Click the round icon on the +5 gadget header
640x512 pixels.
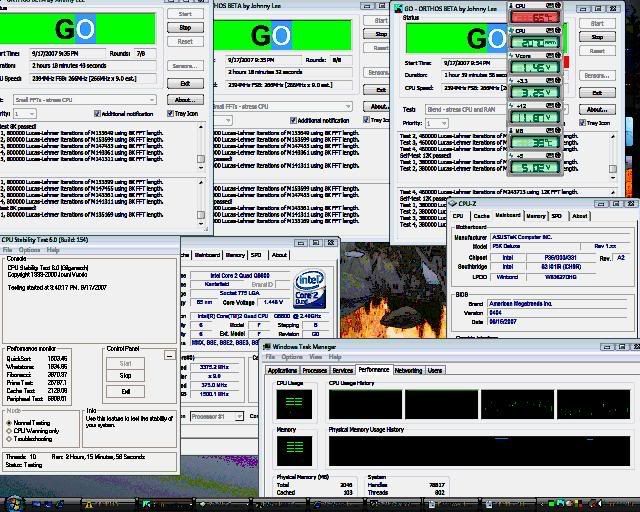(x=558, y=155)
